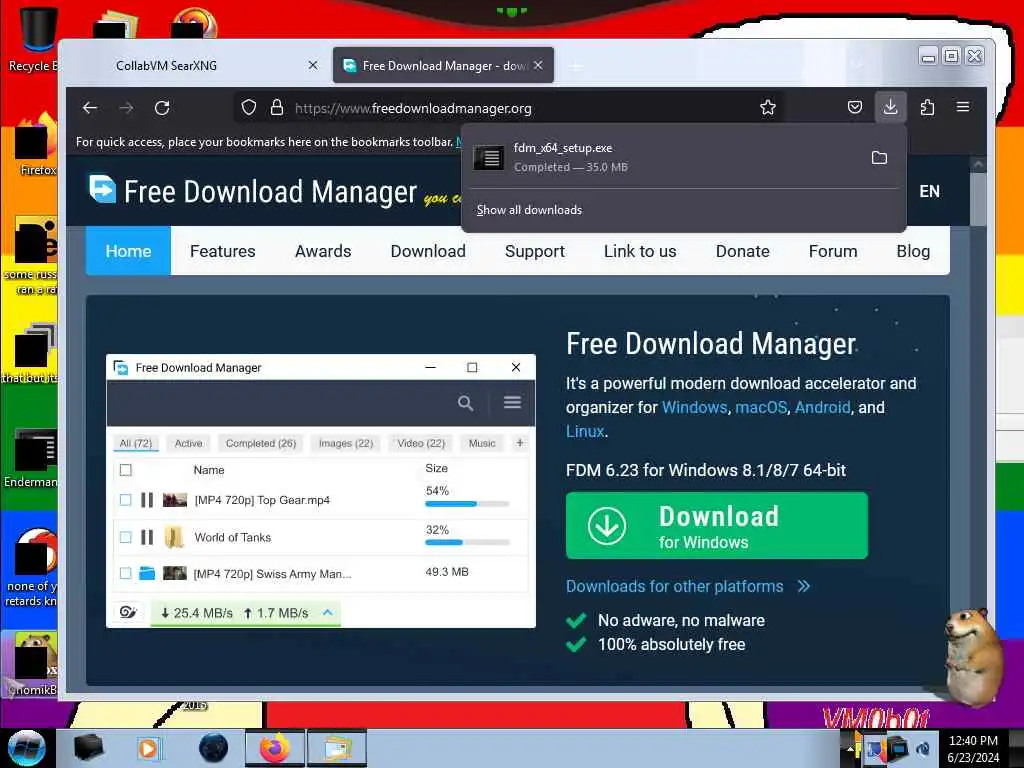Toggle the Downloads toolbar button
The width and height of the screenshot is (1024, 768).
(890, 107)
